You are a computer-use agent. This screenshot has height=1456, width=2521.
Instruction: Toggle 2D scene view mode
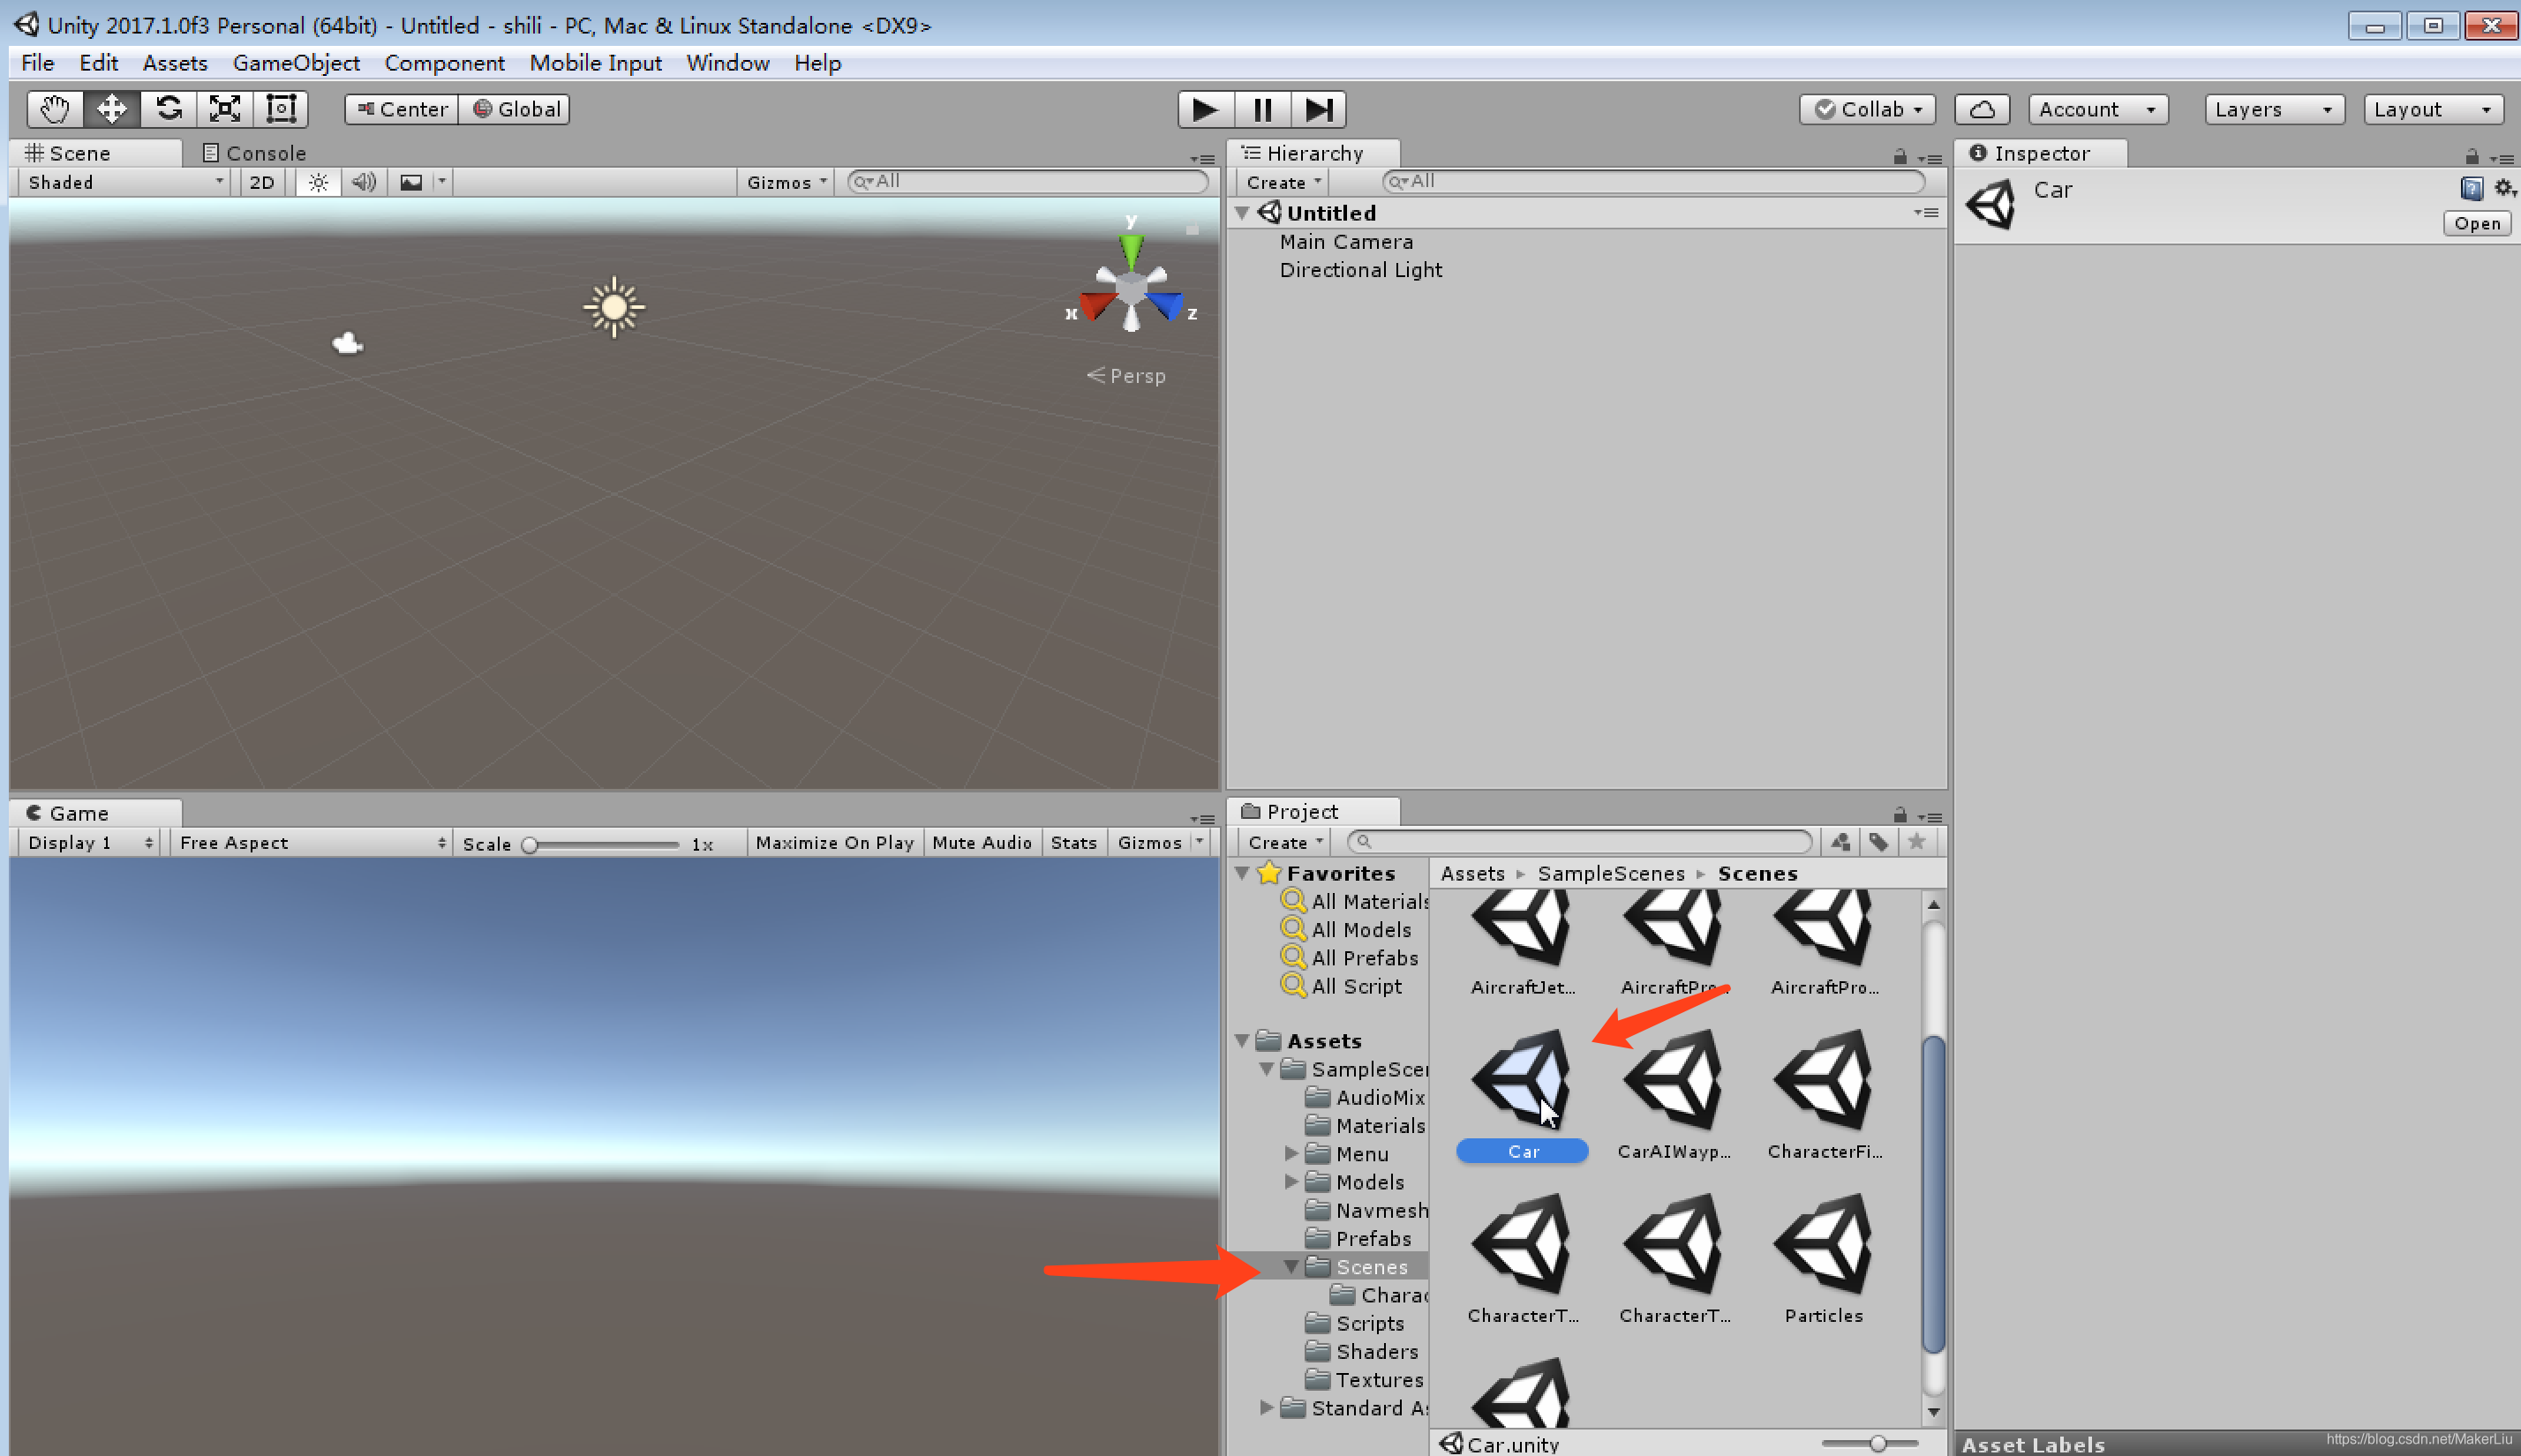point(262,182)
